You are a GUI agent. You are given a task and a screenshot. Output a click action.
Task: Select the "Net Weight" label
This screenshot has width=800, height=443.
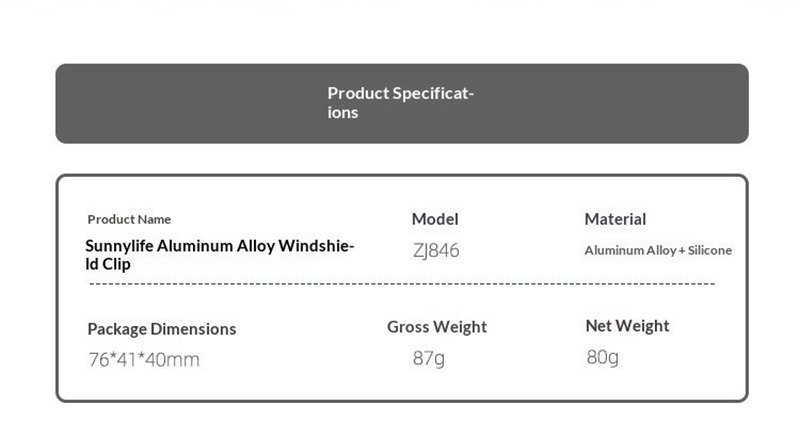pyautogui.click(x=627, y=326)
